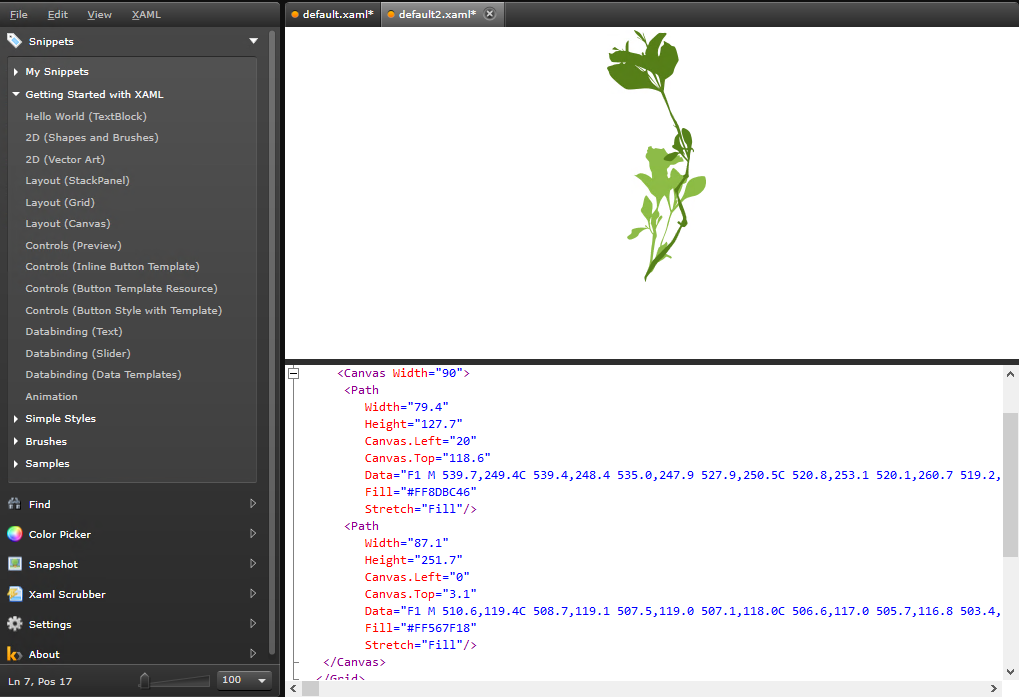Select Controls (Button Style with Template) snippet

123,310
